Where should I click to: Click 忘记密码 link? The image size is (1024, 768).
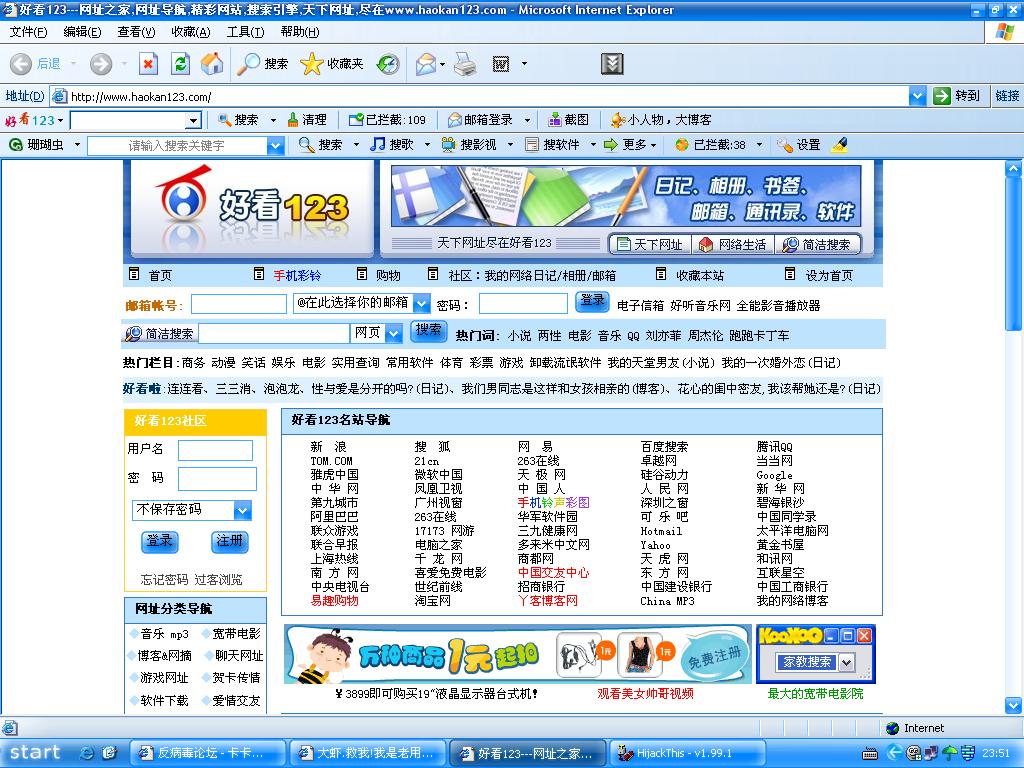coord(164,579)
